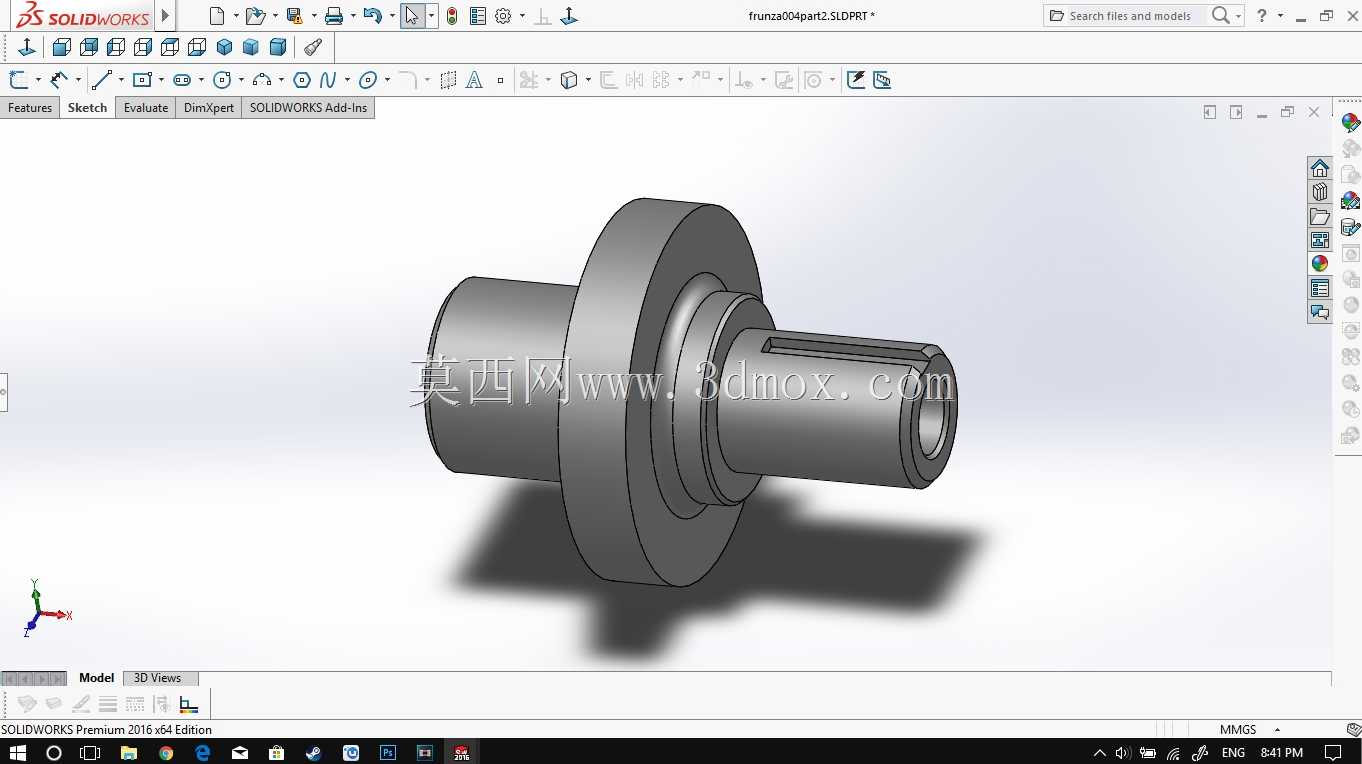The image size is (1362, 764).
Task: Switch to the 3D Views tab
Action: 158,678
